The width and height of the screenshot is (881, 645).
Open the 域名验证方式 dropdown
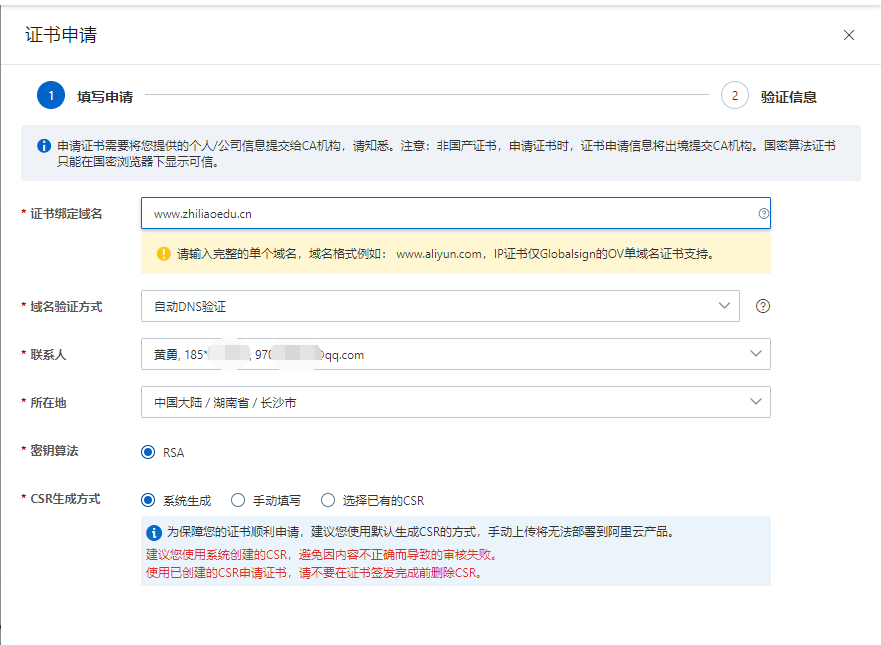(x=440, y=306)
